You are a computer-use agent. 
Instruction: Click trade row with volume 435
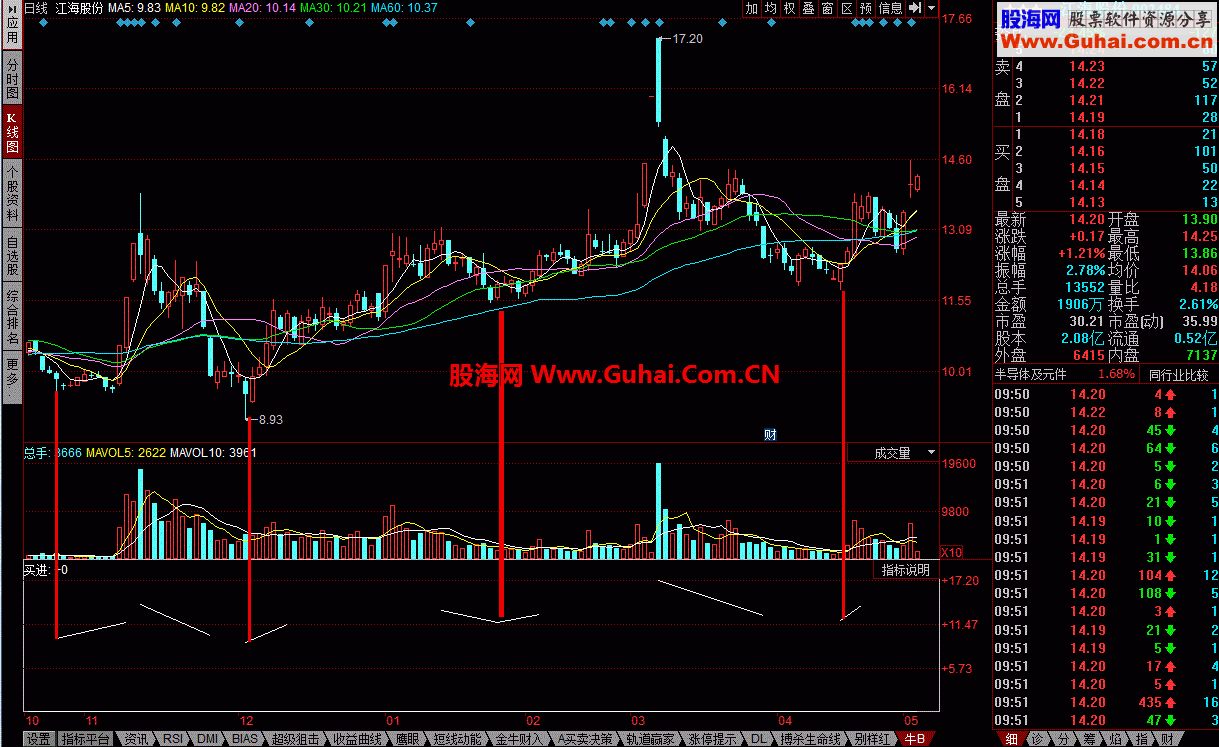(x=1106, y=702)
